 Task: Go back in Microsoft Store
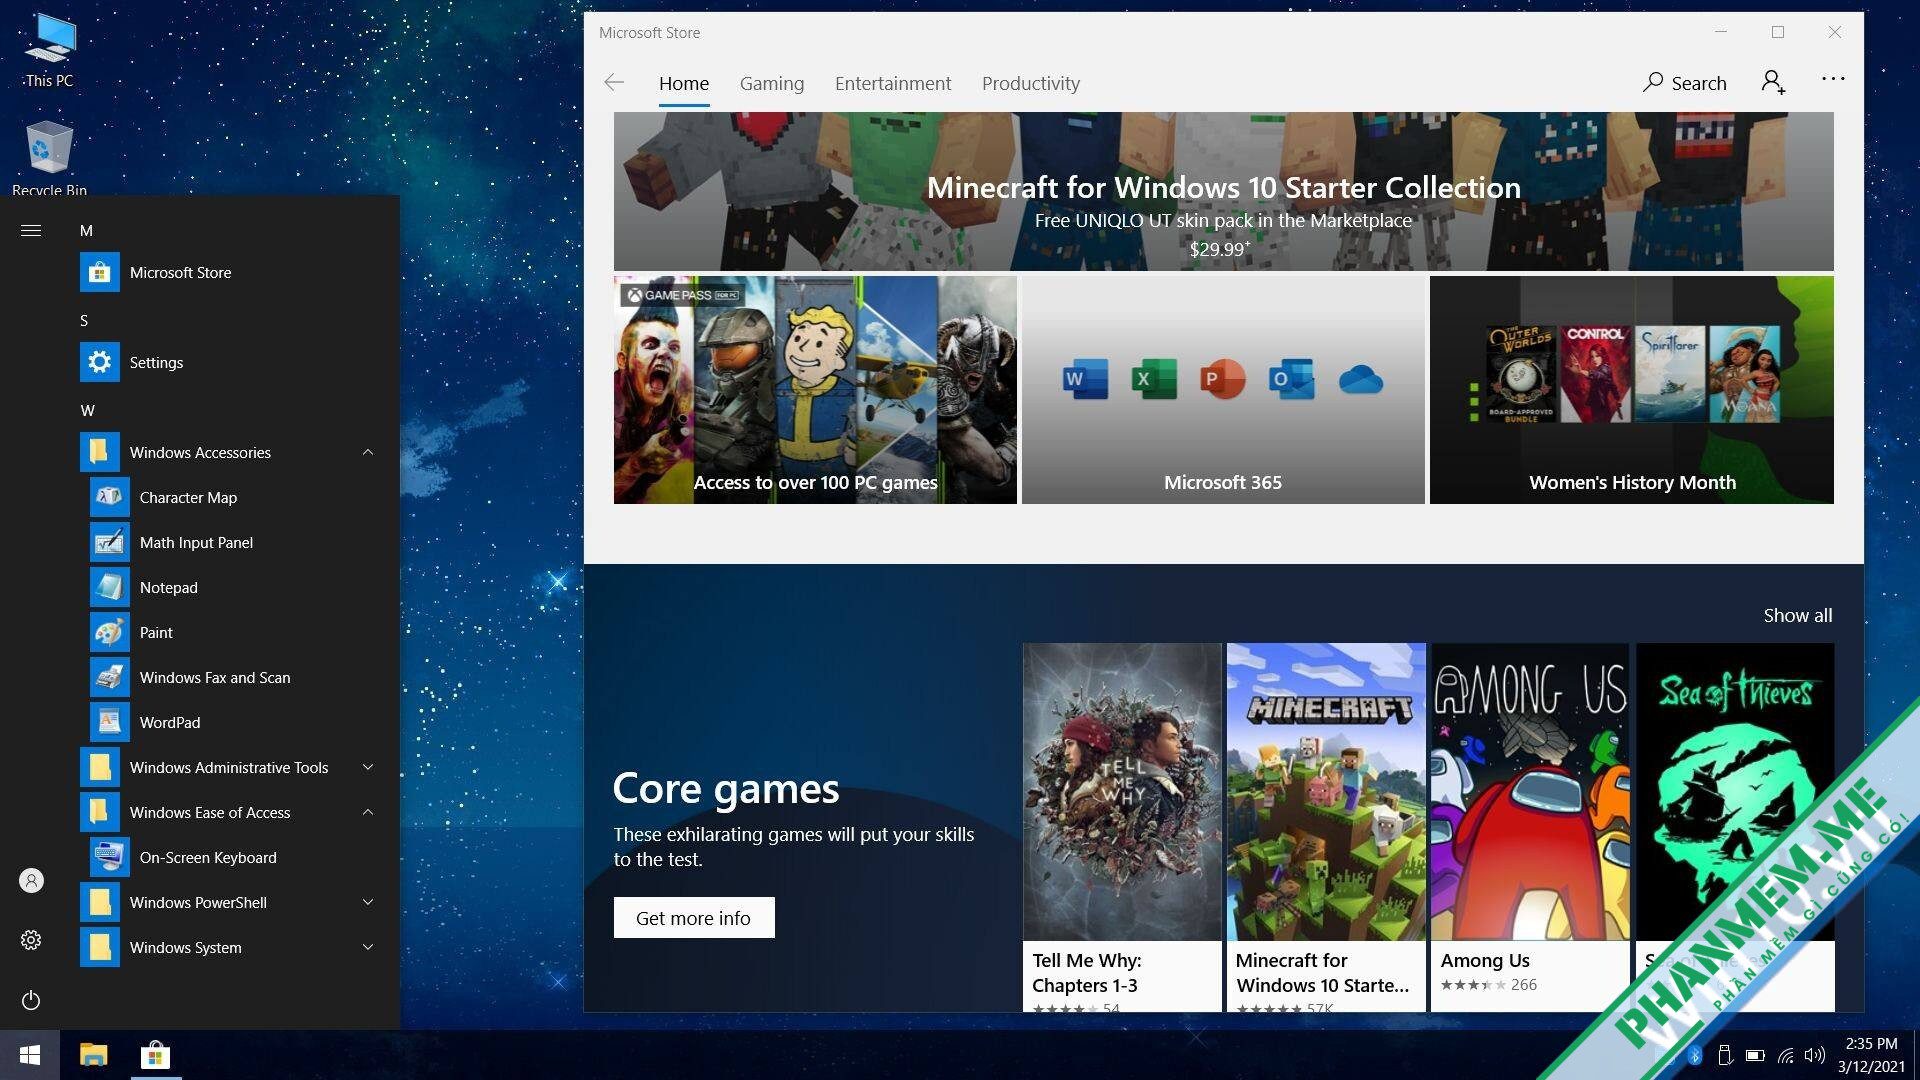614,83
